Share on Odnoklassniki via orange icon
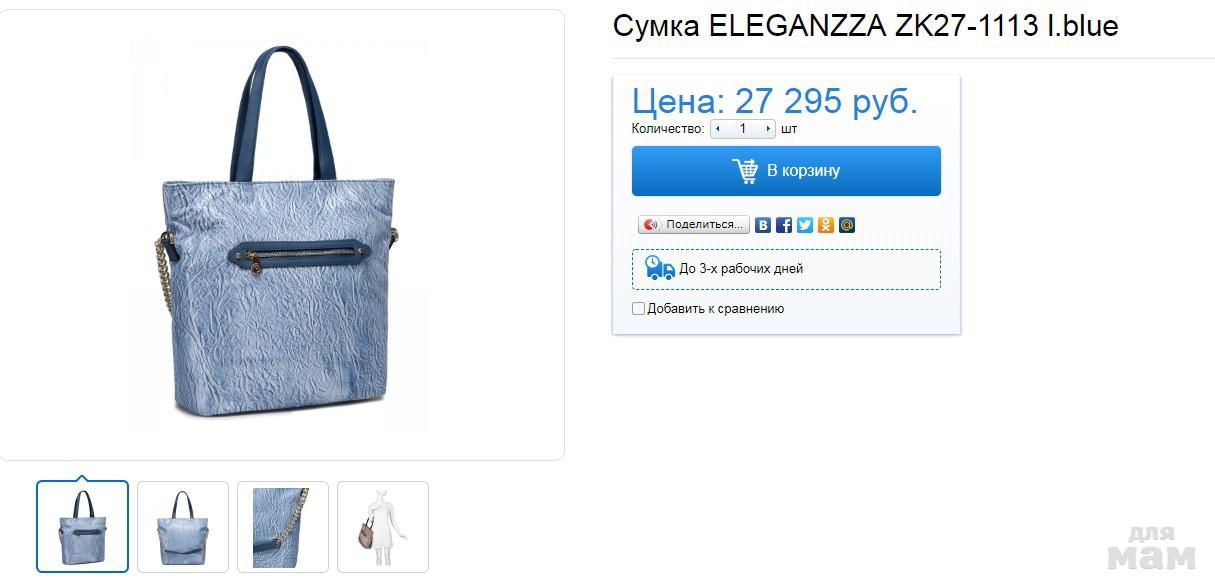 pos(826,225)
